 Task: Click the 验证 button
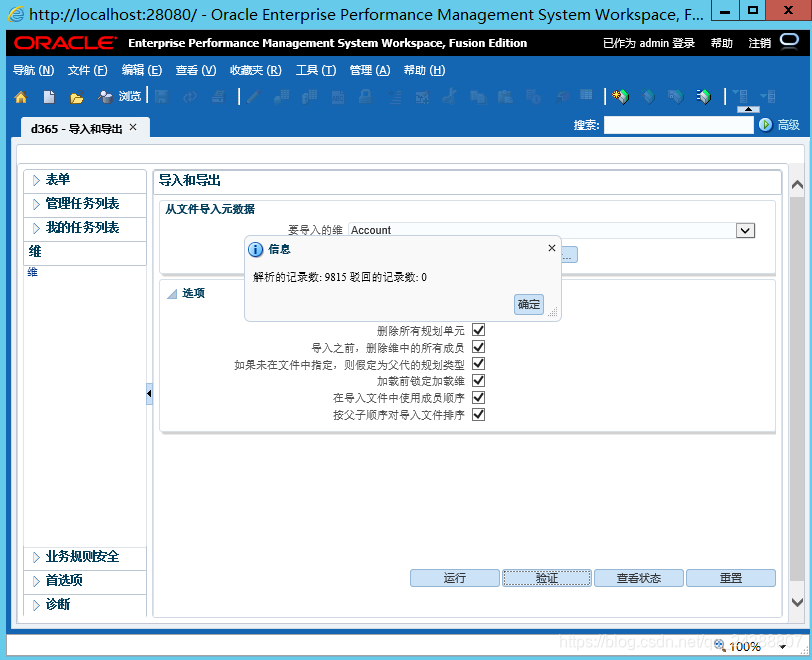(546, 578)
